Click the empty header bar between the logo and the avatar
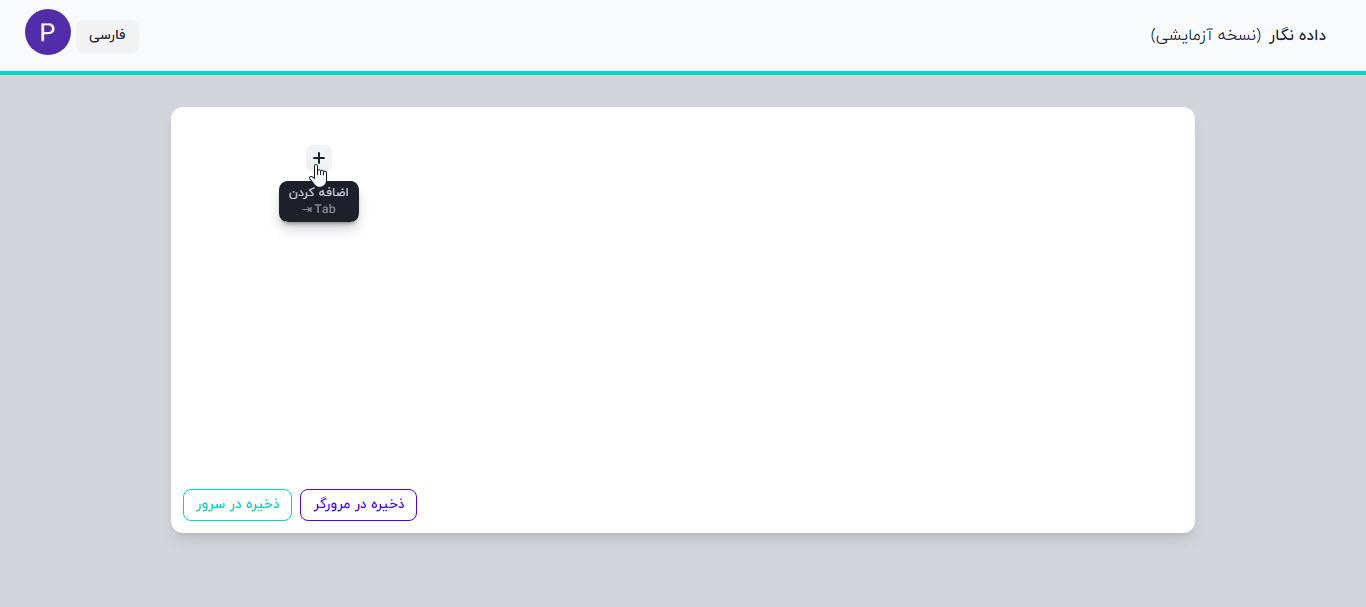The image size is (1366, 607). pyautogui.click(x=640, y=36)
